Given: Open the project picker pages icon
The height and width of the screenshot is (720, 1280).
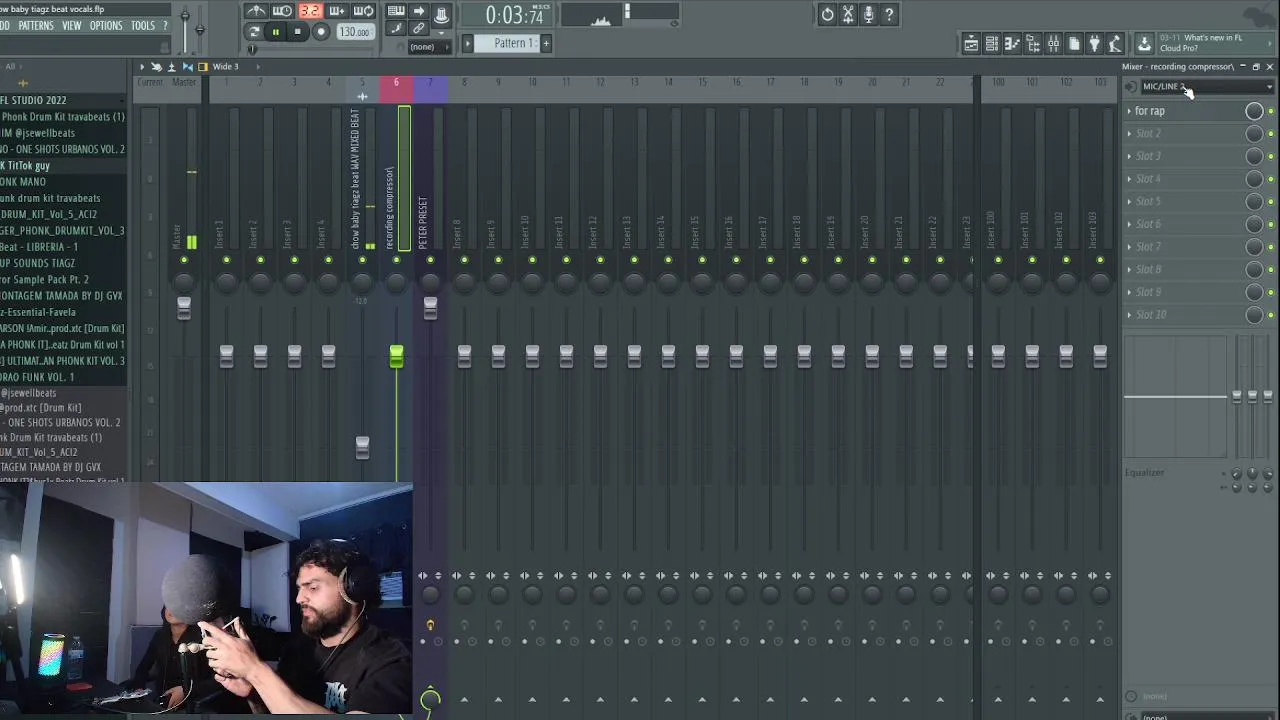Looking at the screenshot, I should [1074, 43].
